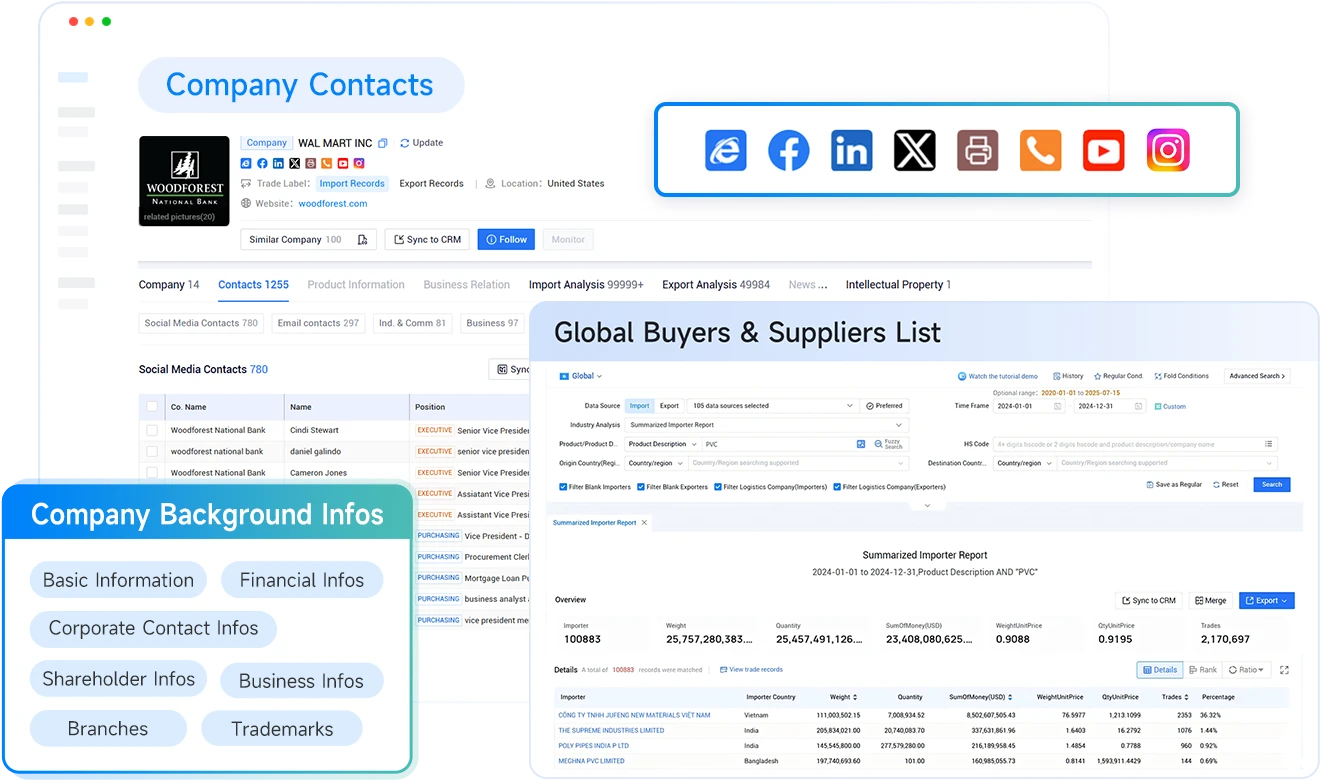Check the Cameron Jones row checkbox
This screenshot has width=1320, height=780.
pyautogui.click(x=152, y=473)
